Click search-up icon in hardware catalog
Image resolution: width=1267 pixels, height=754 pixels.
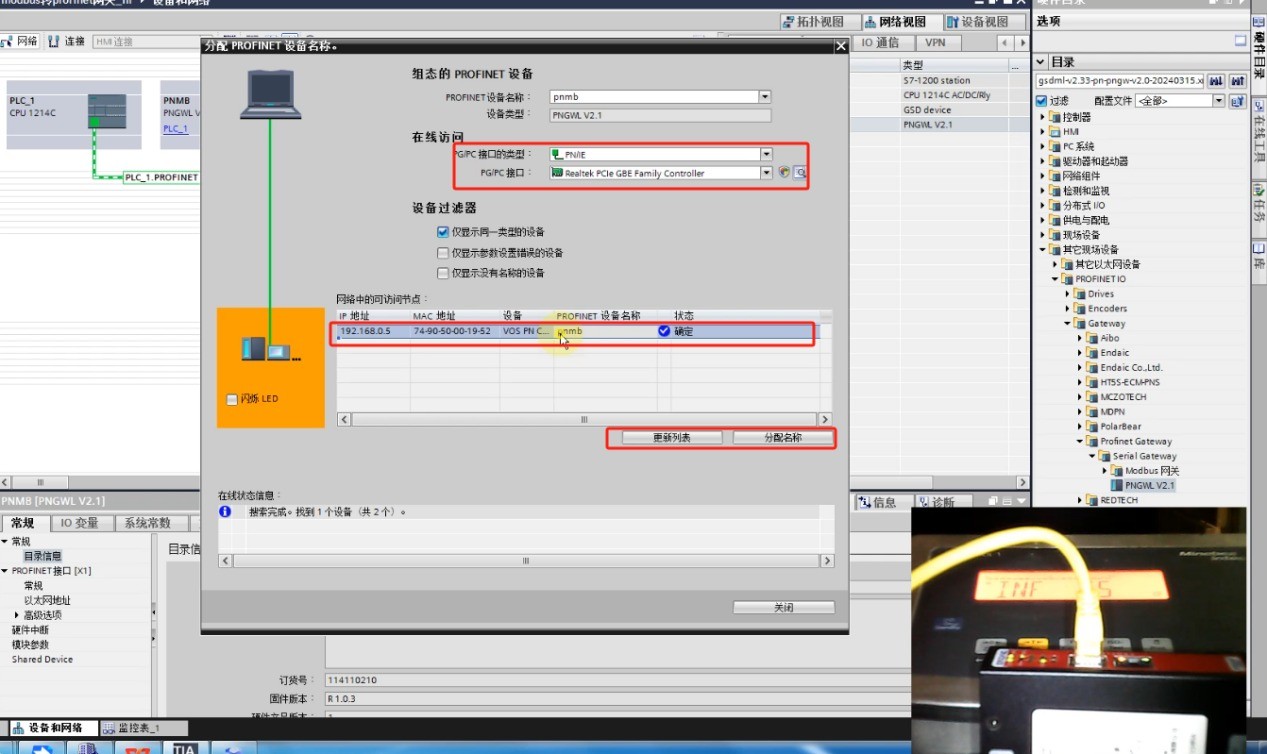coord(1237,80)
